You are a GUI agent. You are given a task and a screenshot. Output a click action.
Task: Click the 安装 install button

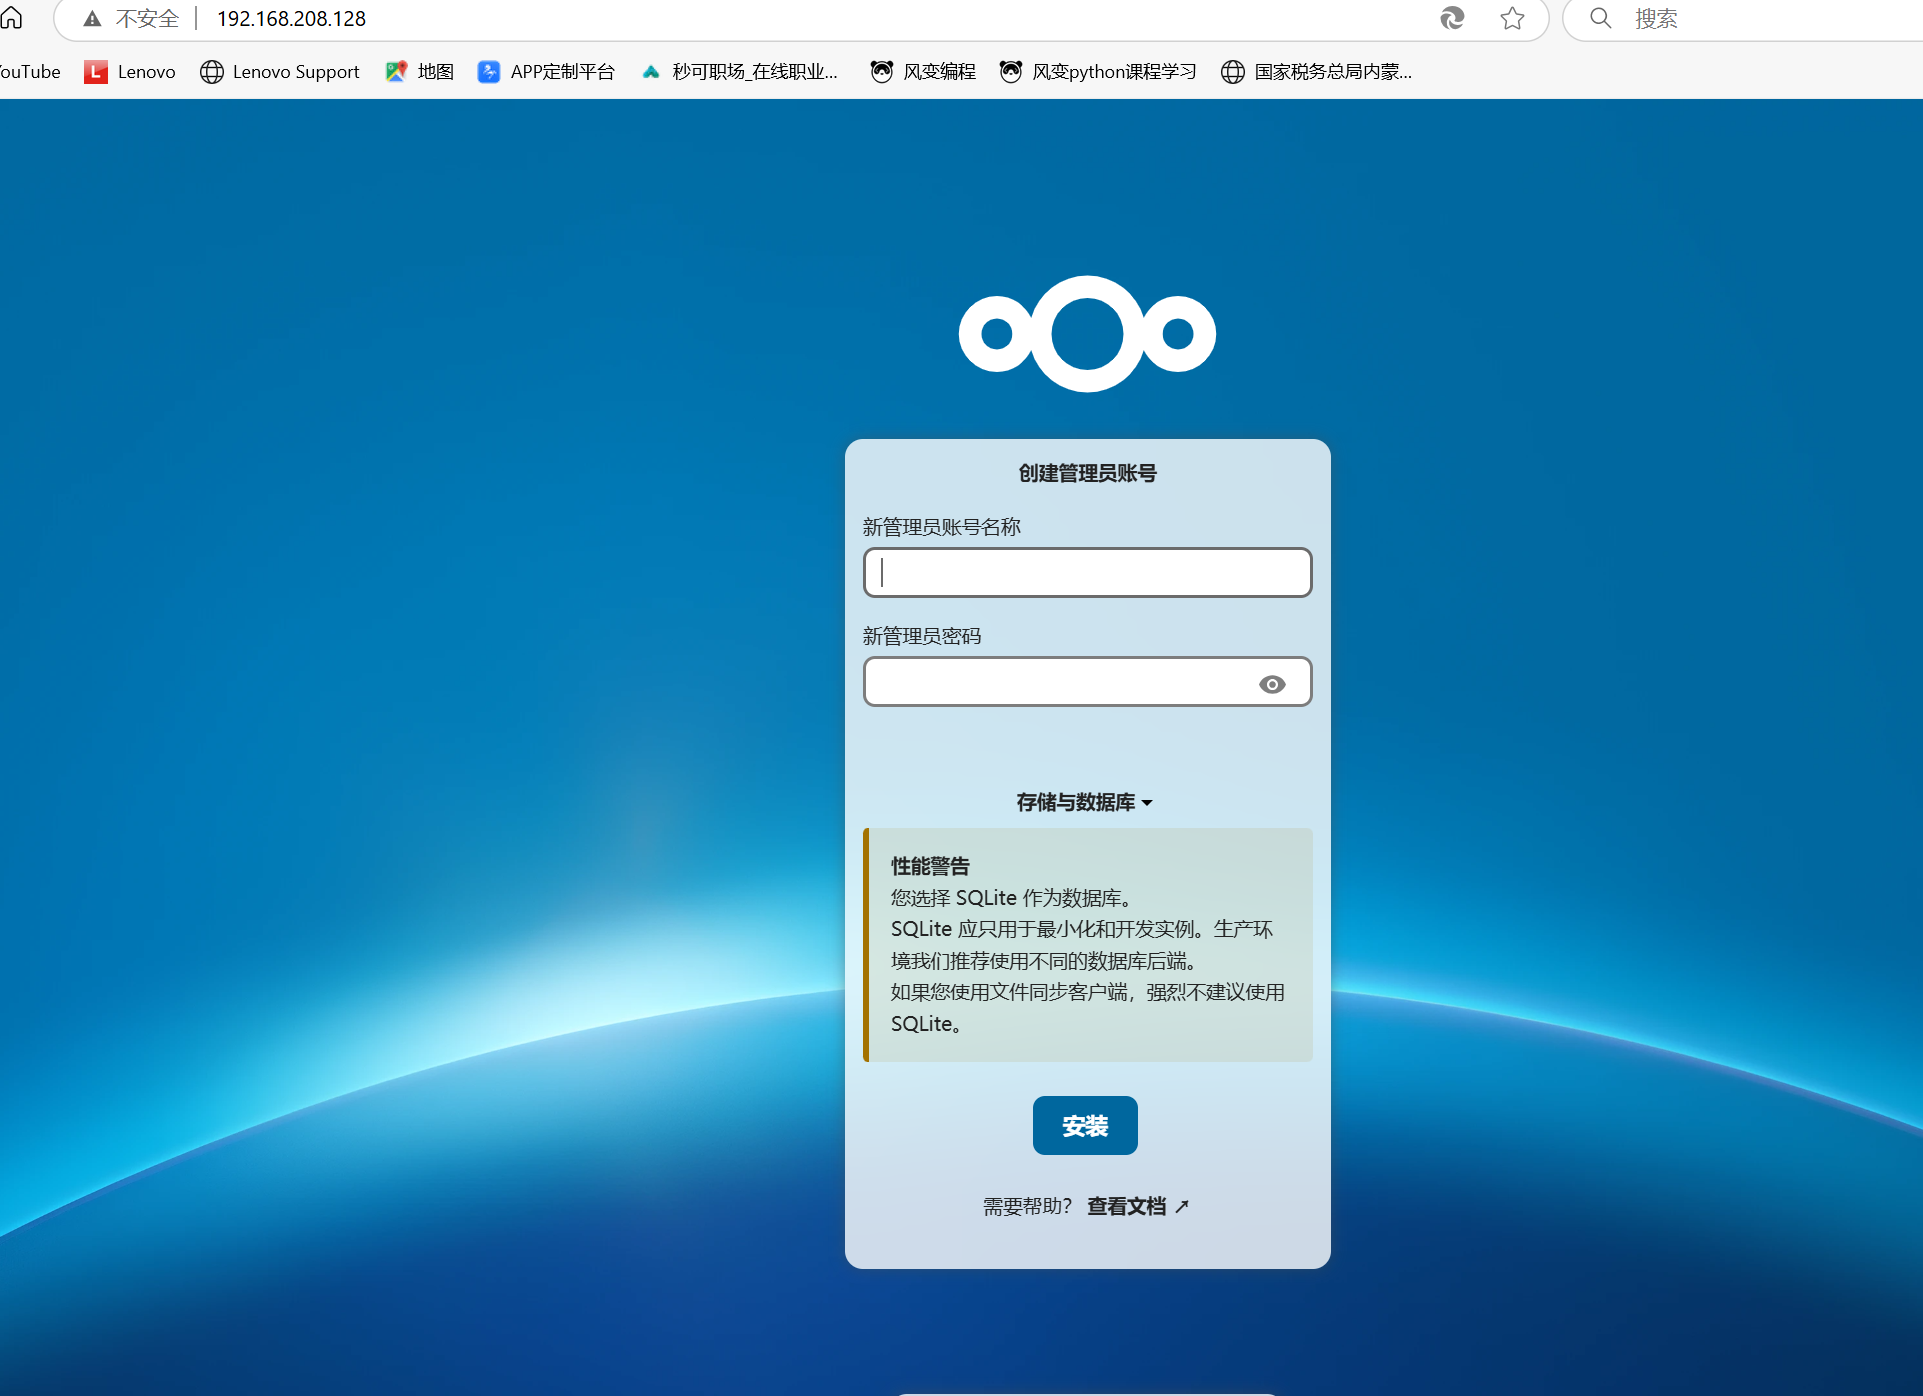1085,1126
